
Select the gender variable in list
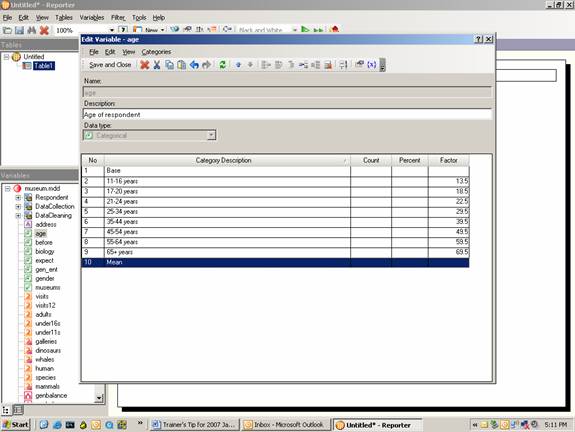(45, 278)
